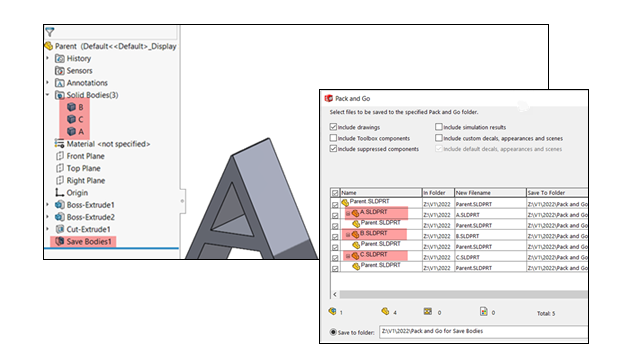640x360 pixels.
Task: Expand the History folder node
Action: (x=47, y=58)
